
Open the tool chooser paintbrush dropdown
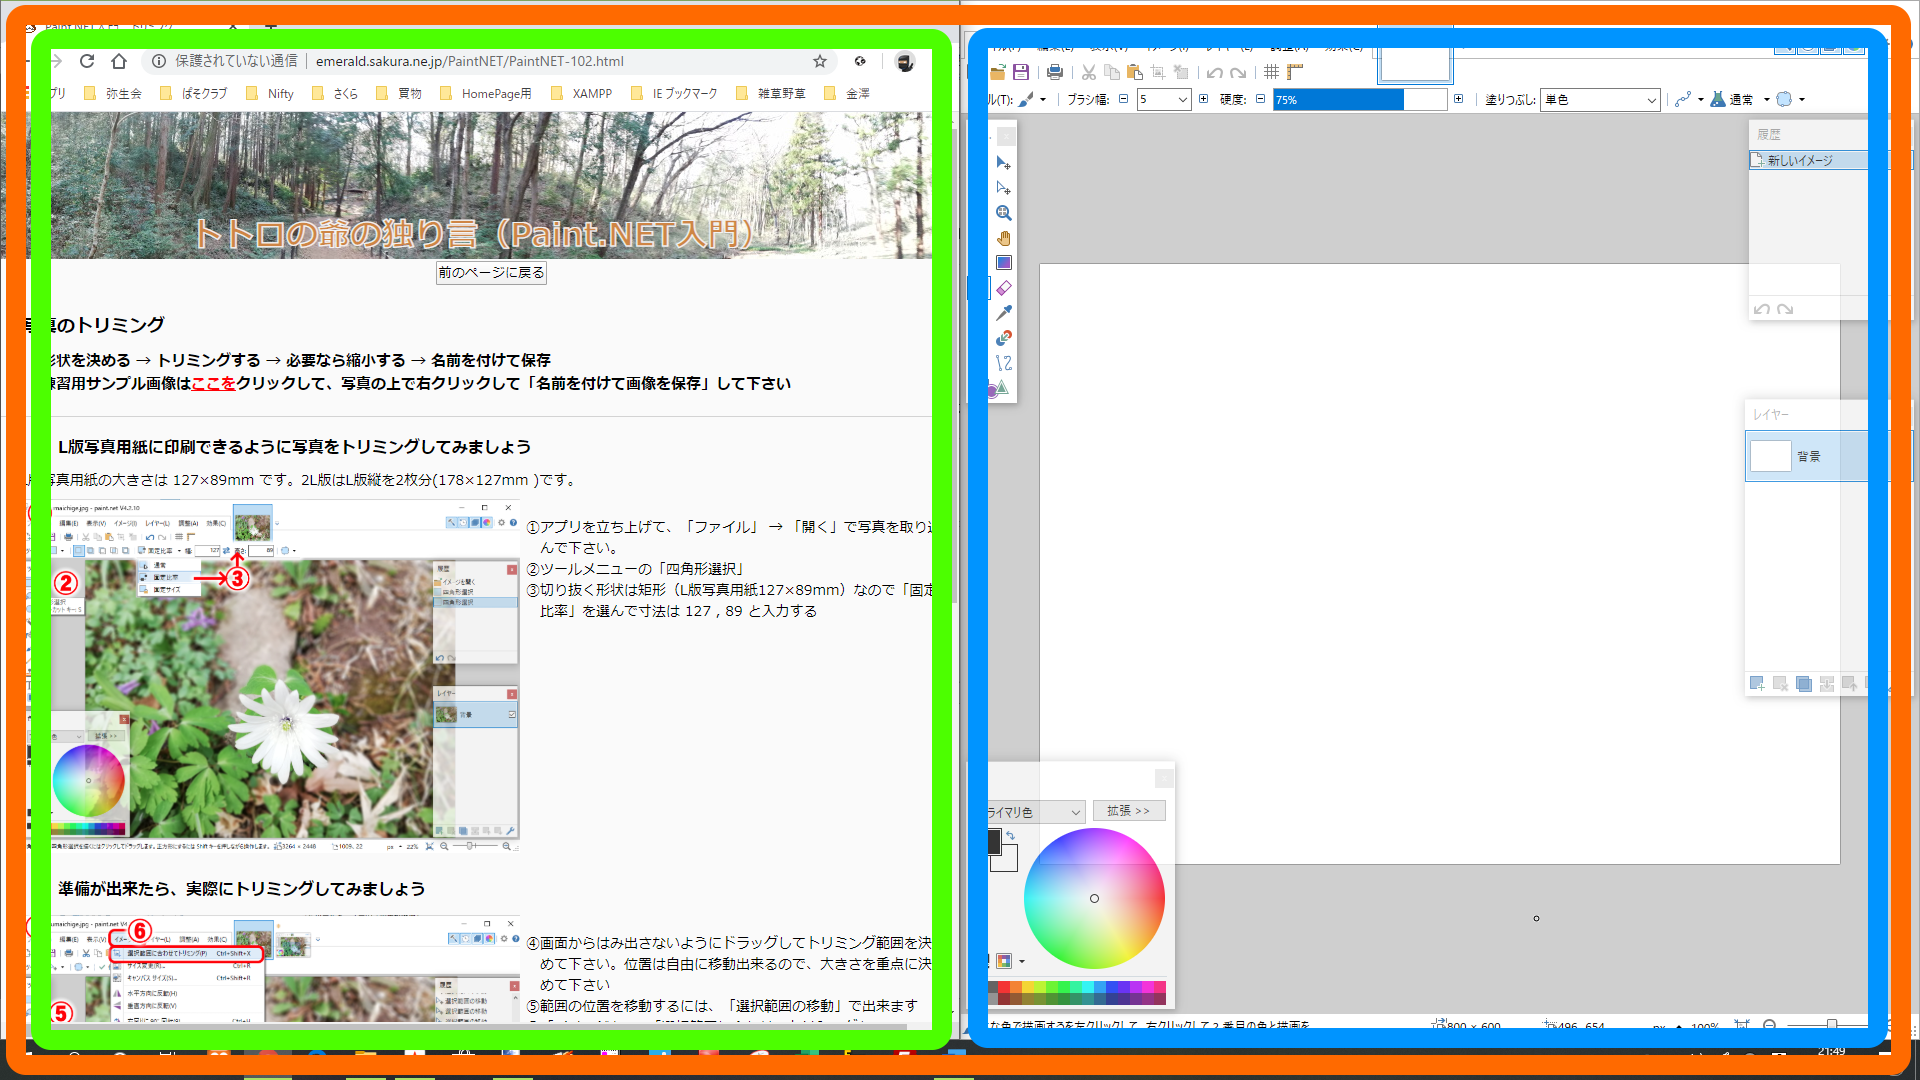tap(1033, 99)
